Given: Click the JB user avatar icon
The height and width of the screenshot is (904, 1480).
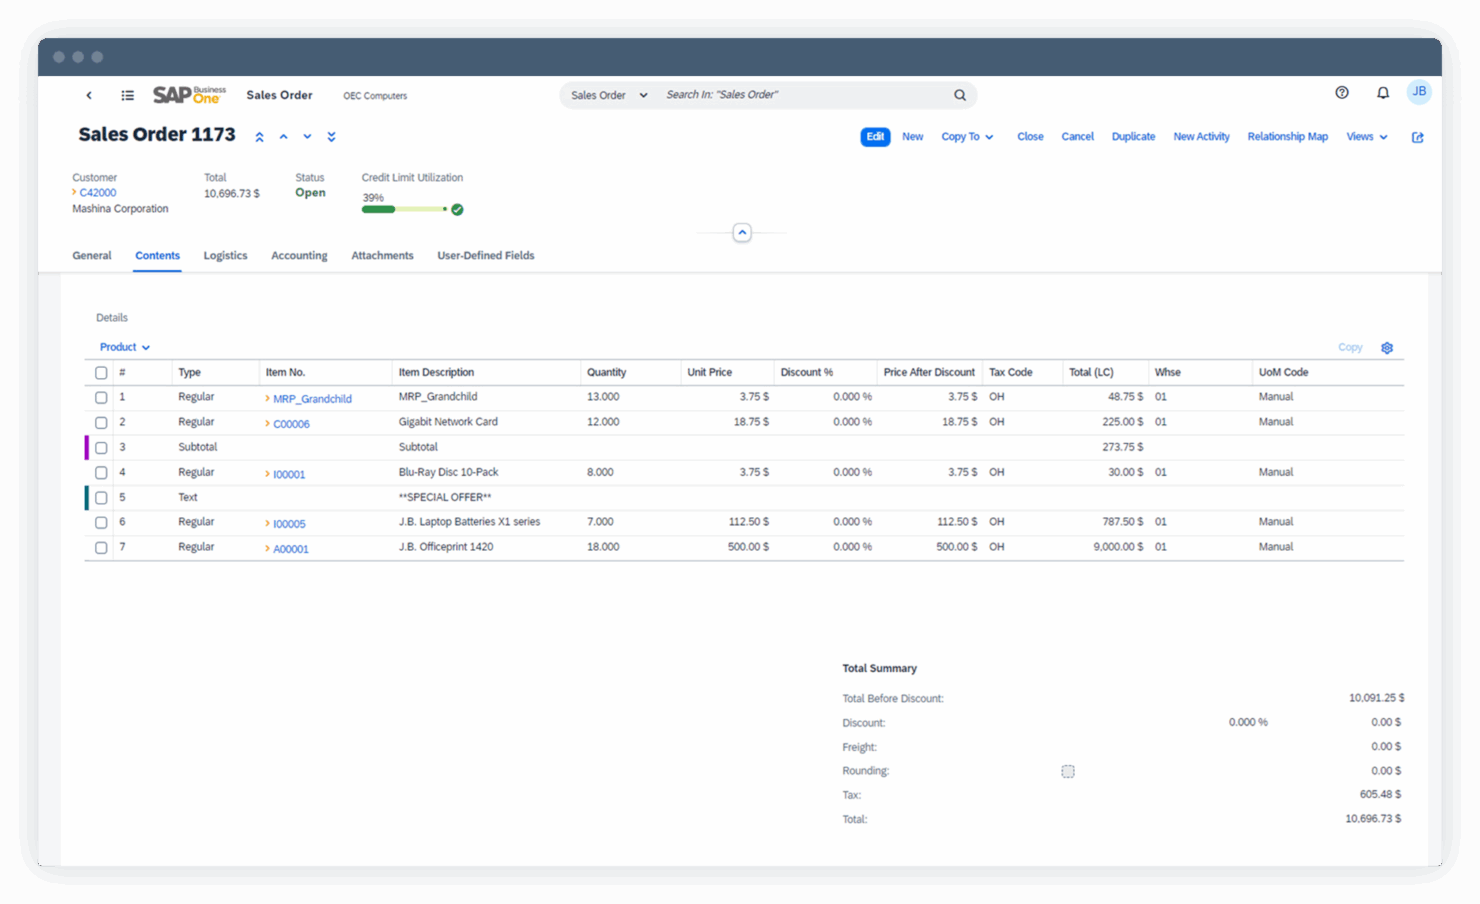Looking at the screenshot, I should coord(1419,92).
